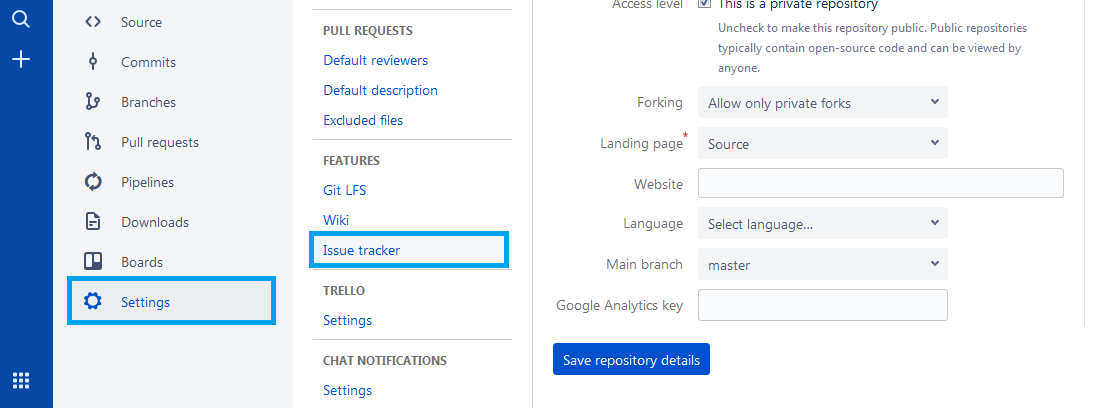Screen dimensions: 1117x408
Task: Click the Website input field
Action: [880, 183]
